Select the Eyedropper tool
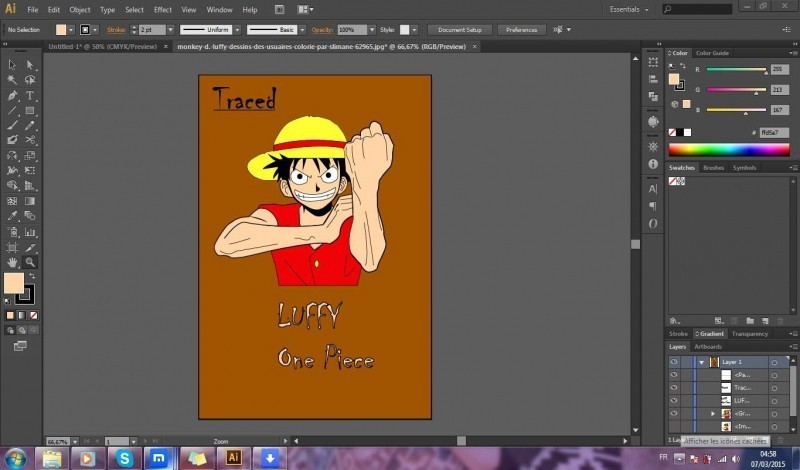The height and width of the screenshot is (470, 800). click(x=12, y=215)
